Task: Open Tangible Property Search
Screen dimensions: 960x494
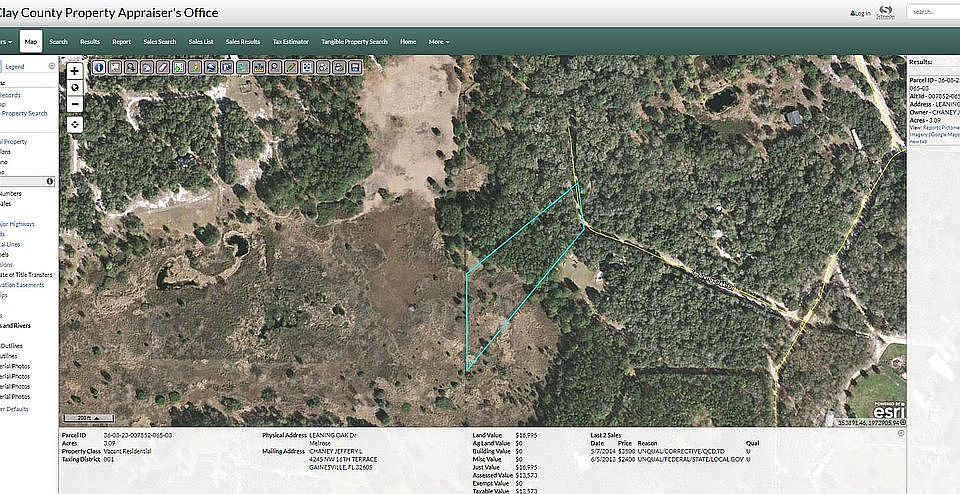Action: (354, 42)
